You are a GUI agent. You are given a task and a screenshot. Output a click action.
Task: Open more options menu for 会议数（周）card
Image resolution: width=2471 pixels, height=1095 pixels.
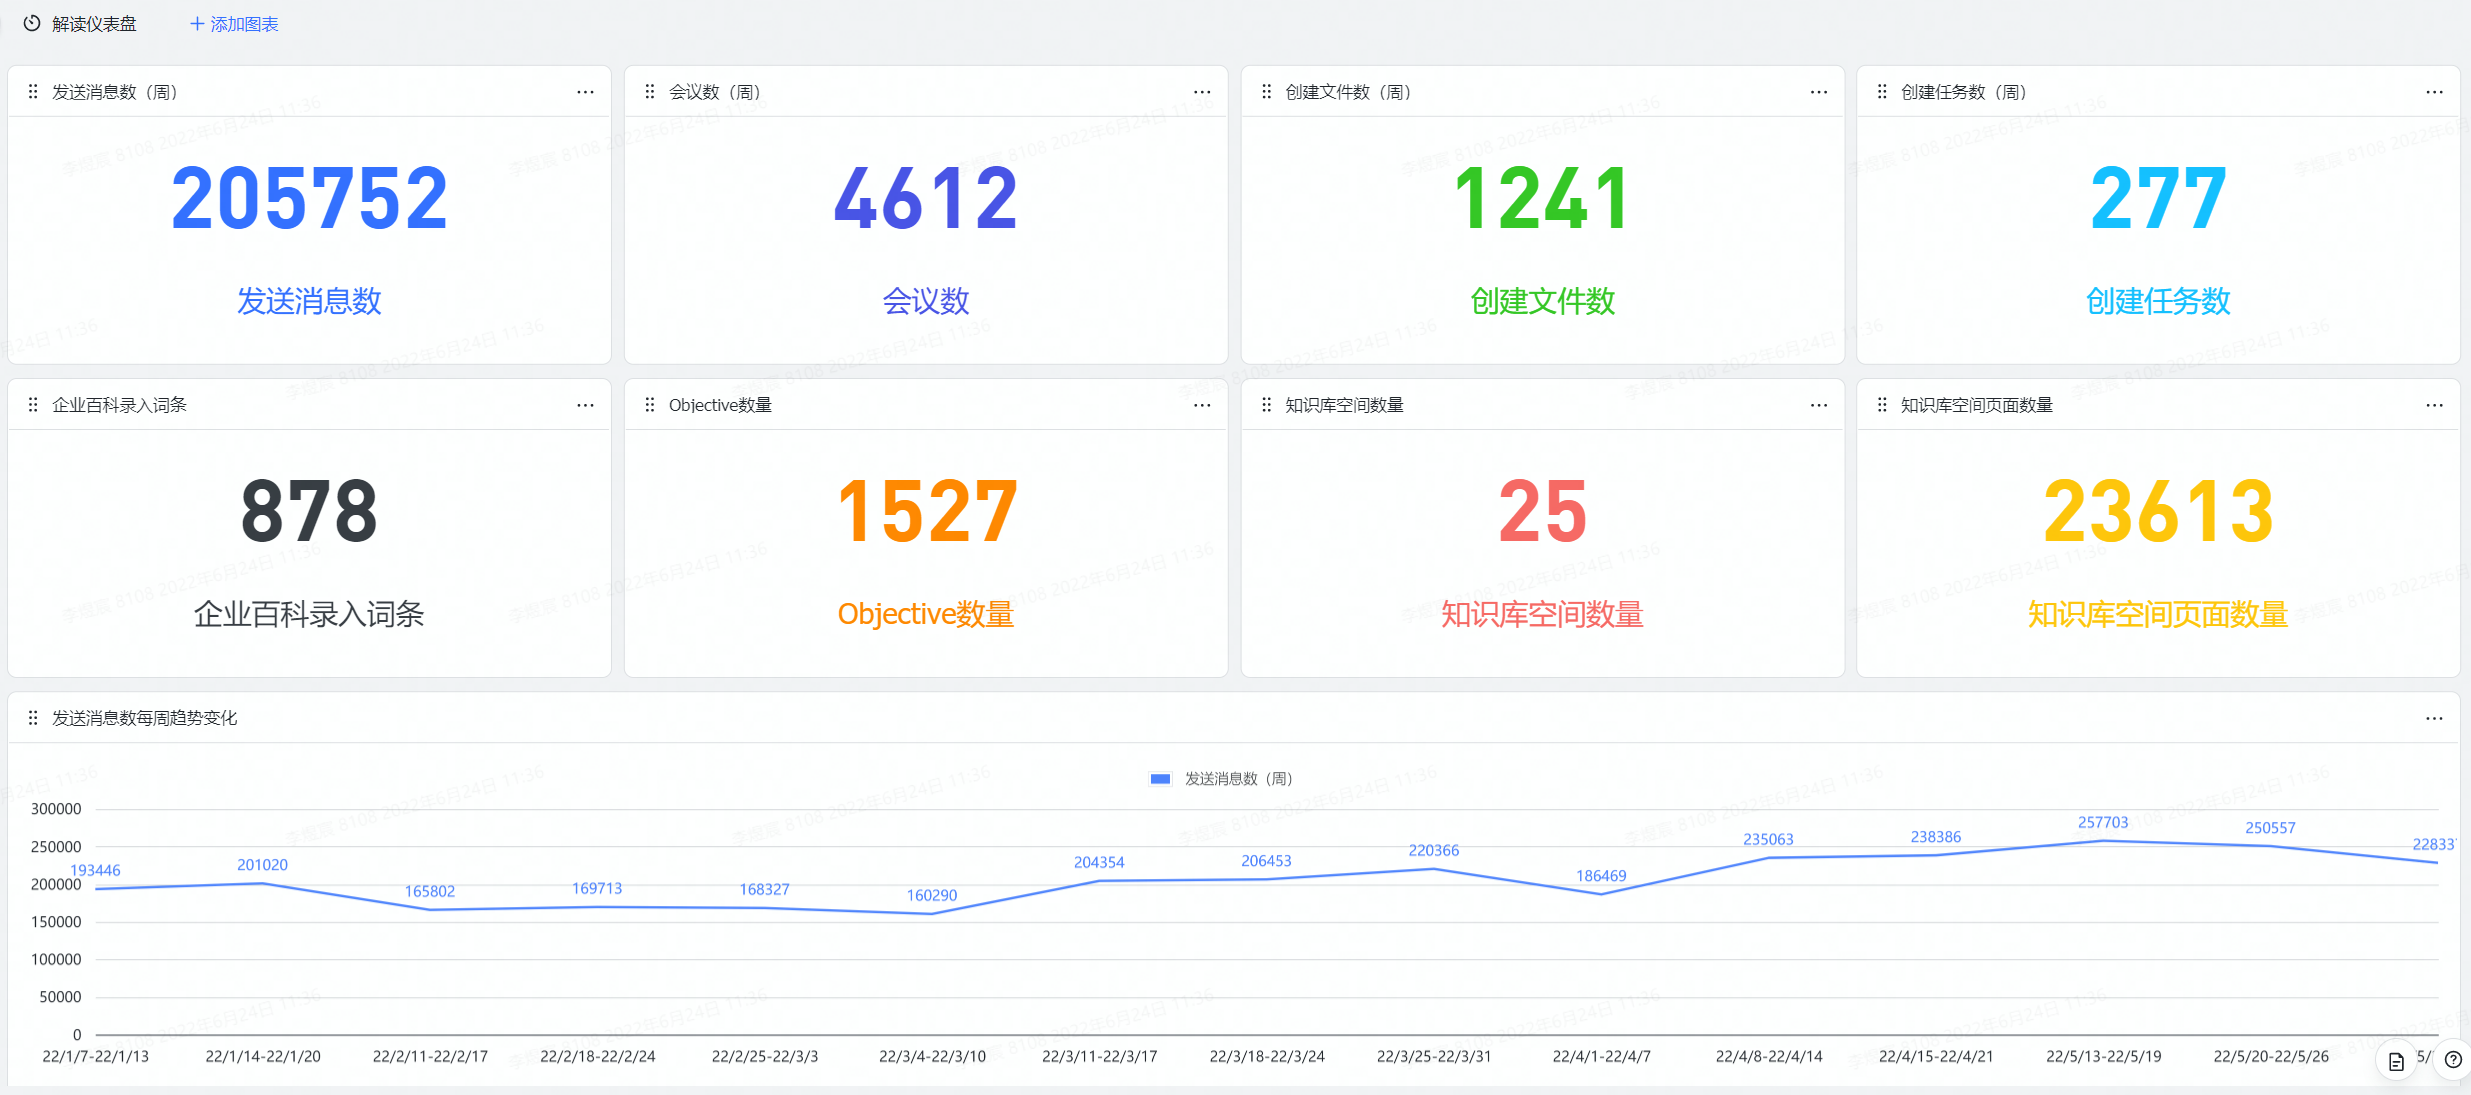click(x=1202, y=92)
